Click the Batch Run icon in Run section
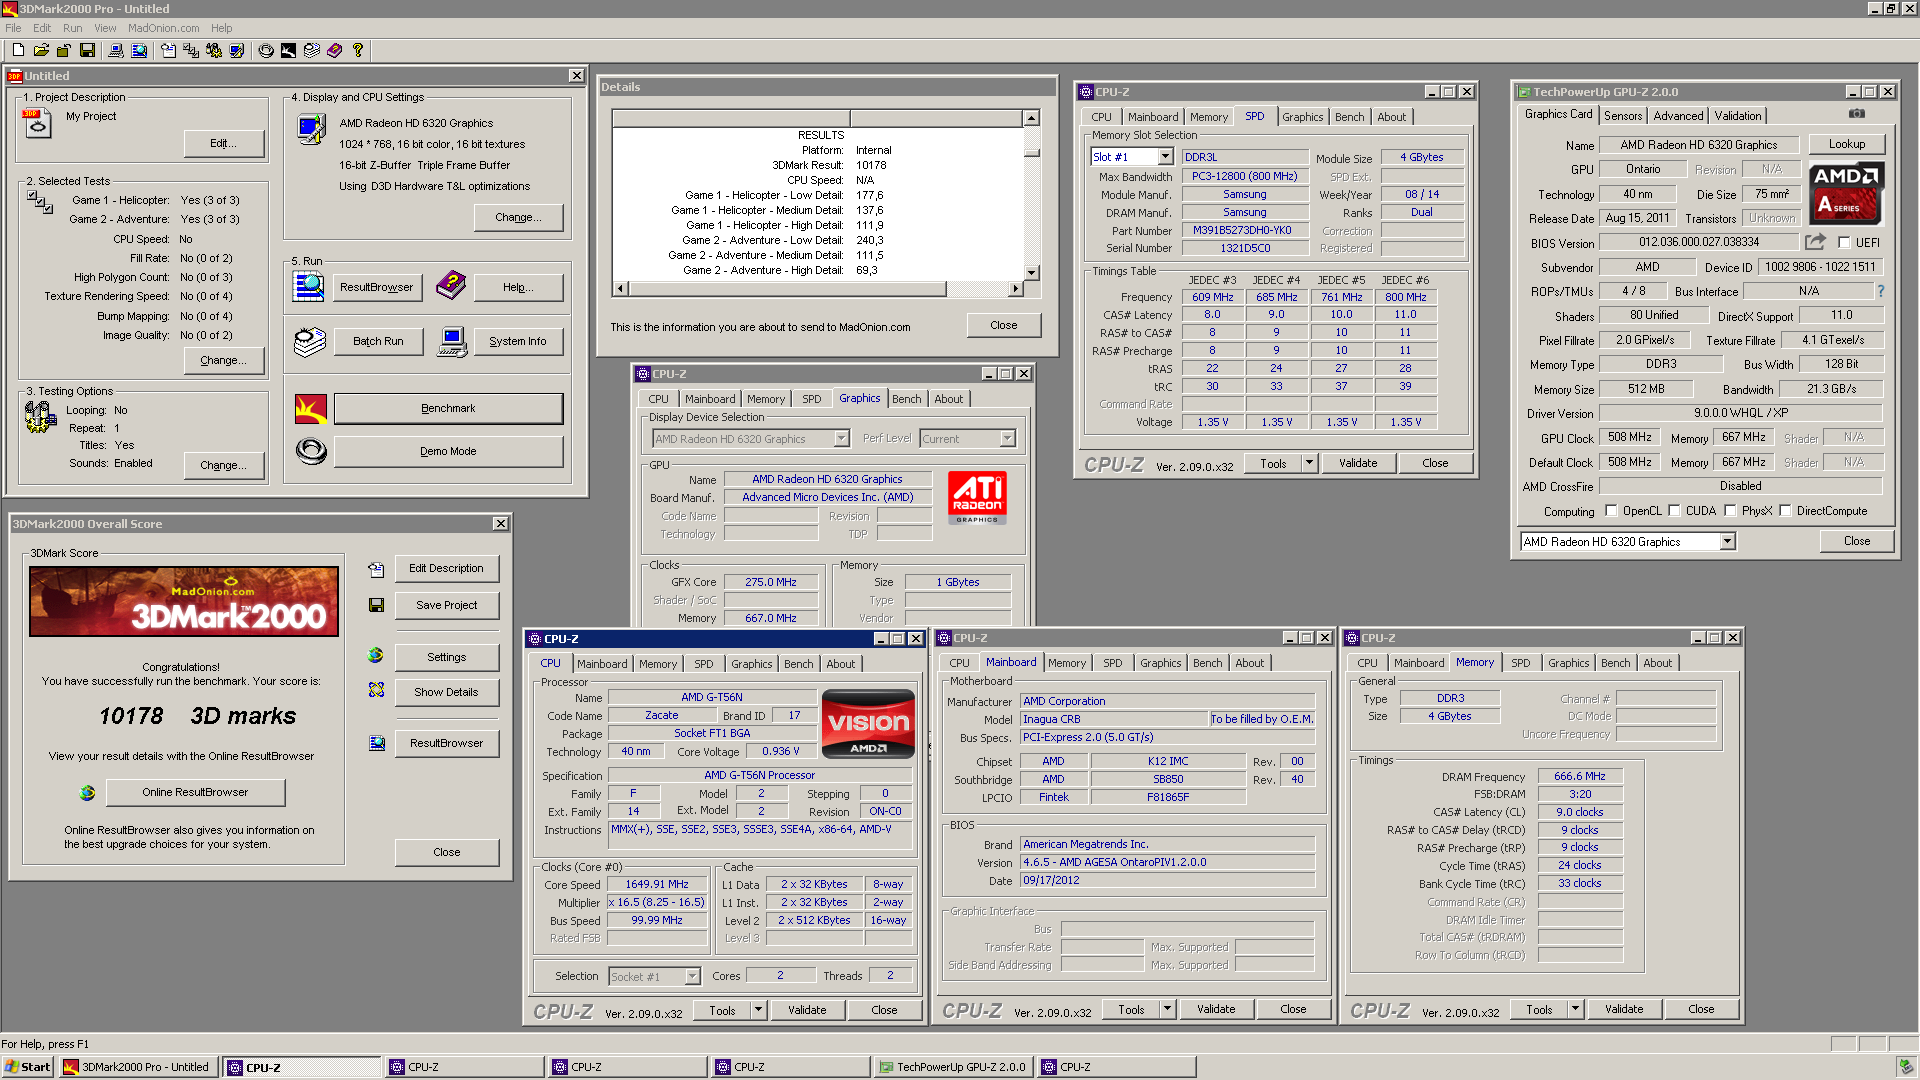This screenshot has height=1080, width=1920. click(x=310, y=342)
